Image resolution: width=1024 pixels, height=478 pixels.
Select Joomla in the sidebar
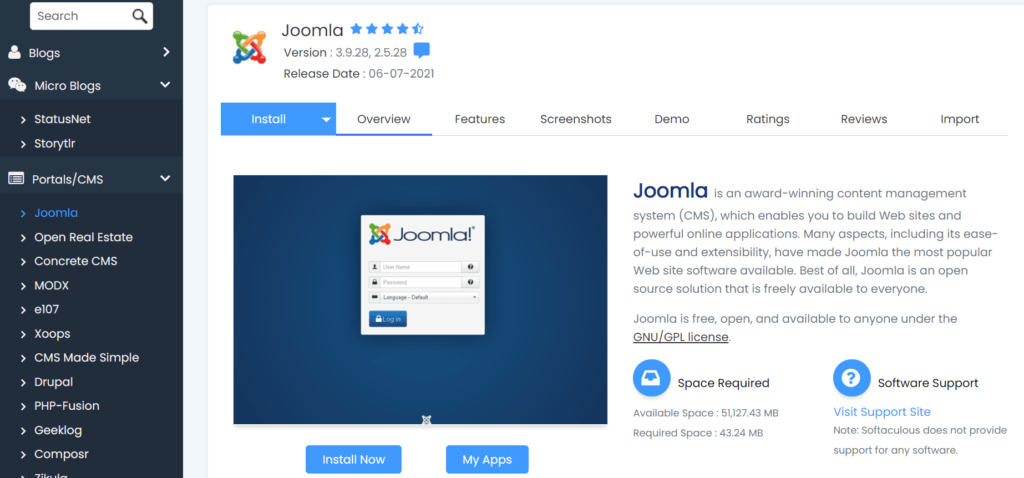coord(56,213)
